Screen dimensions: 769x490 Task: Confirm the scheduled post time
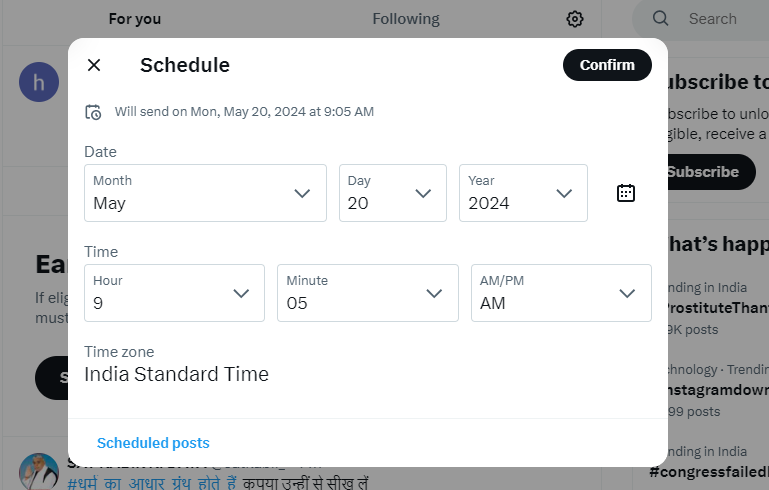(607, 65)
